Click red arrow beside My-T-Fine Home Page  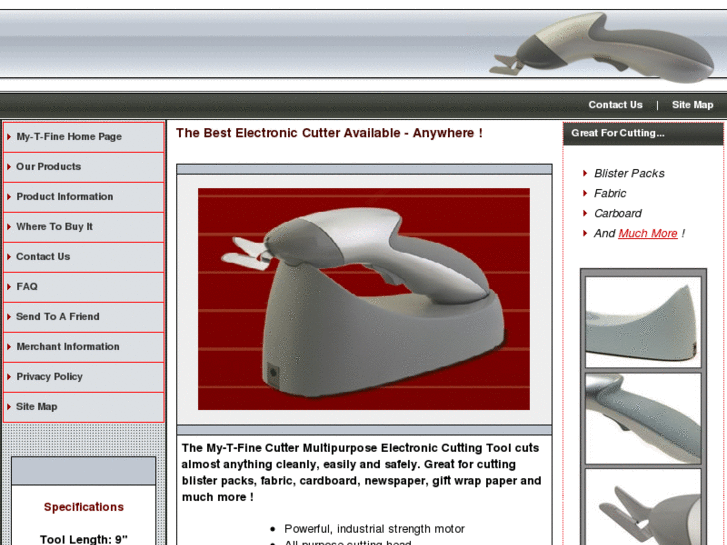9,137
